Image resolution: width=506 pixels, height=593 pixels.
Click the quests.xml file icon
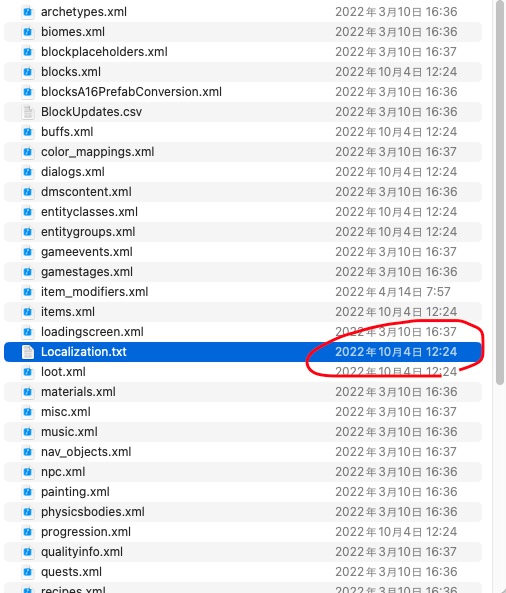pos(28,572)
